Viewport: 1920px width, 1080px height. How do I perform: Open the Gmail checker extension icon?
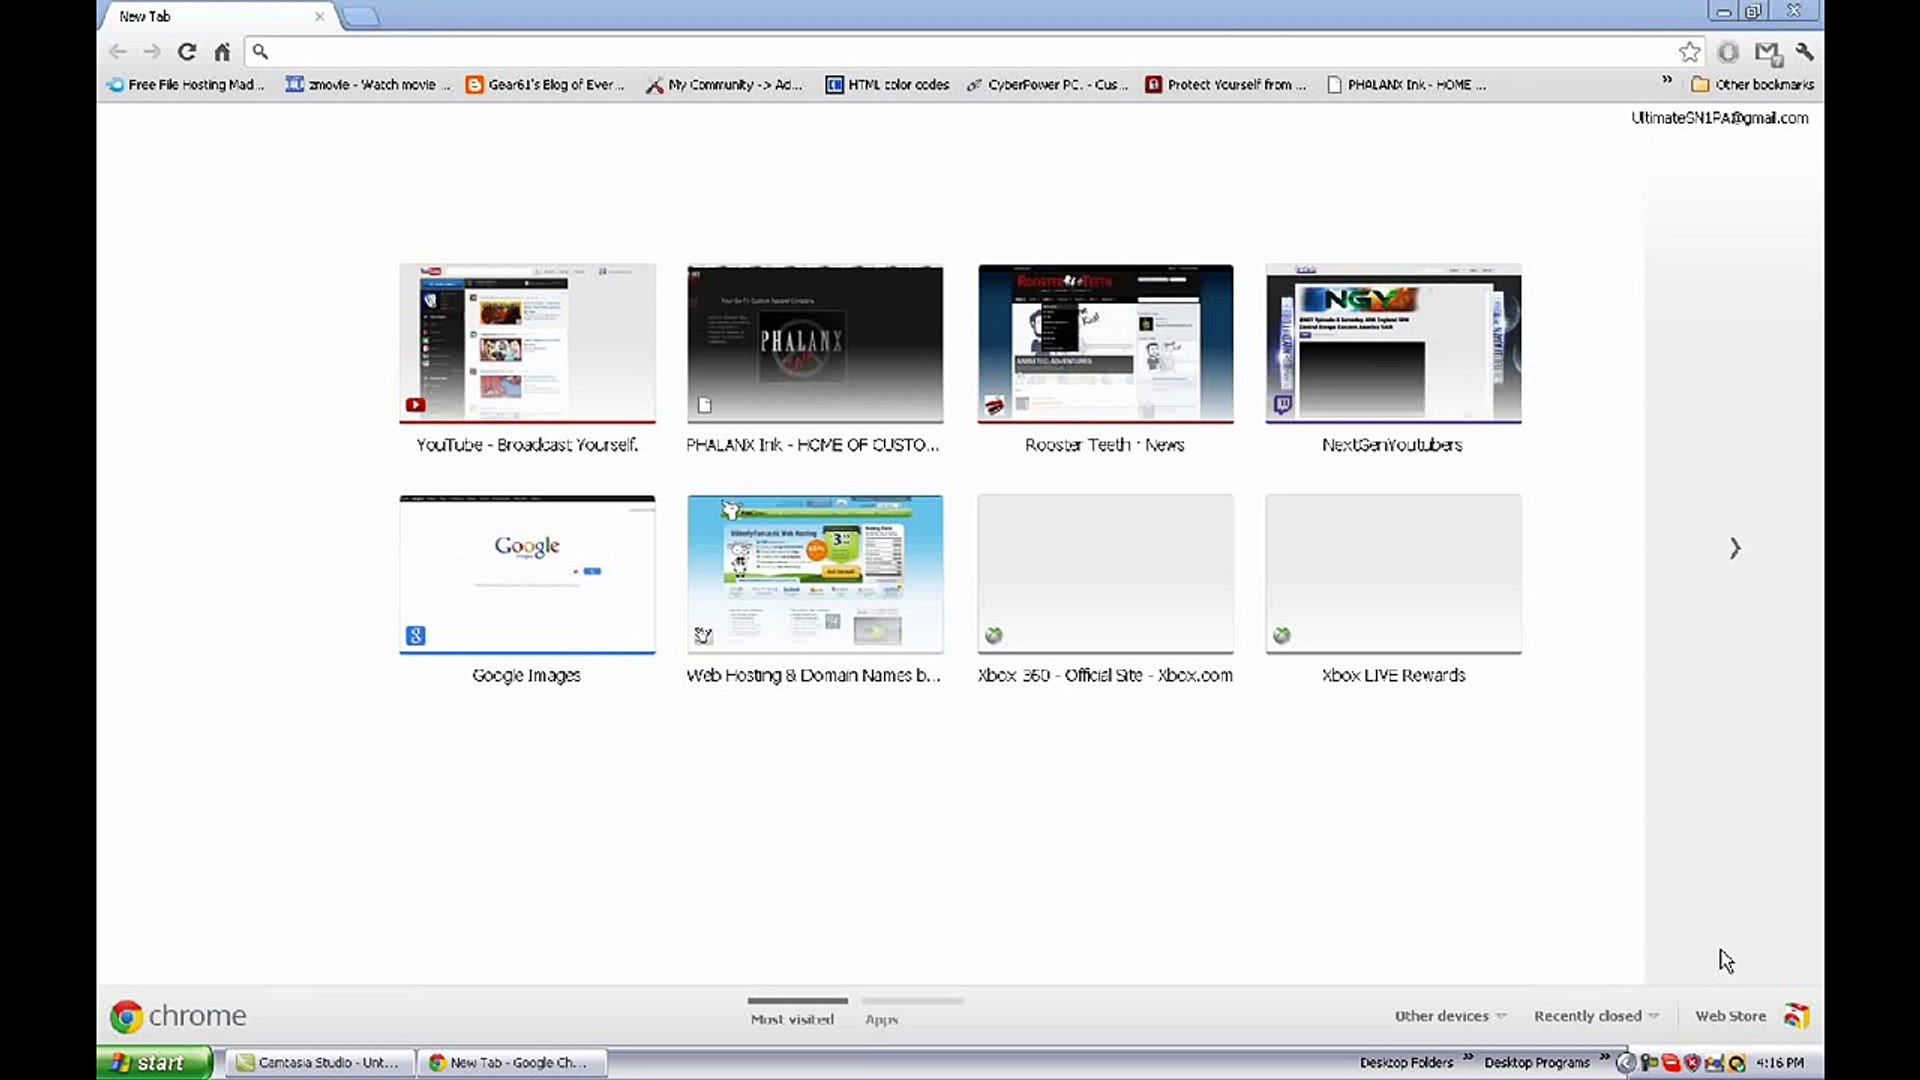1768,53
